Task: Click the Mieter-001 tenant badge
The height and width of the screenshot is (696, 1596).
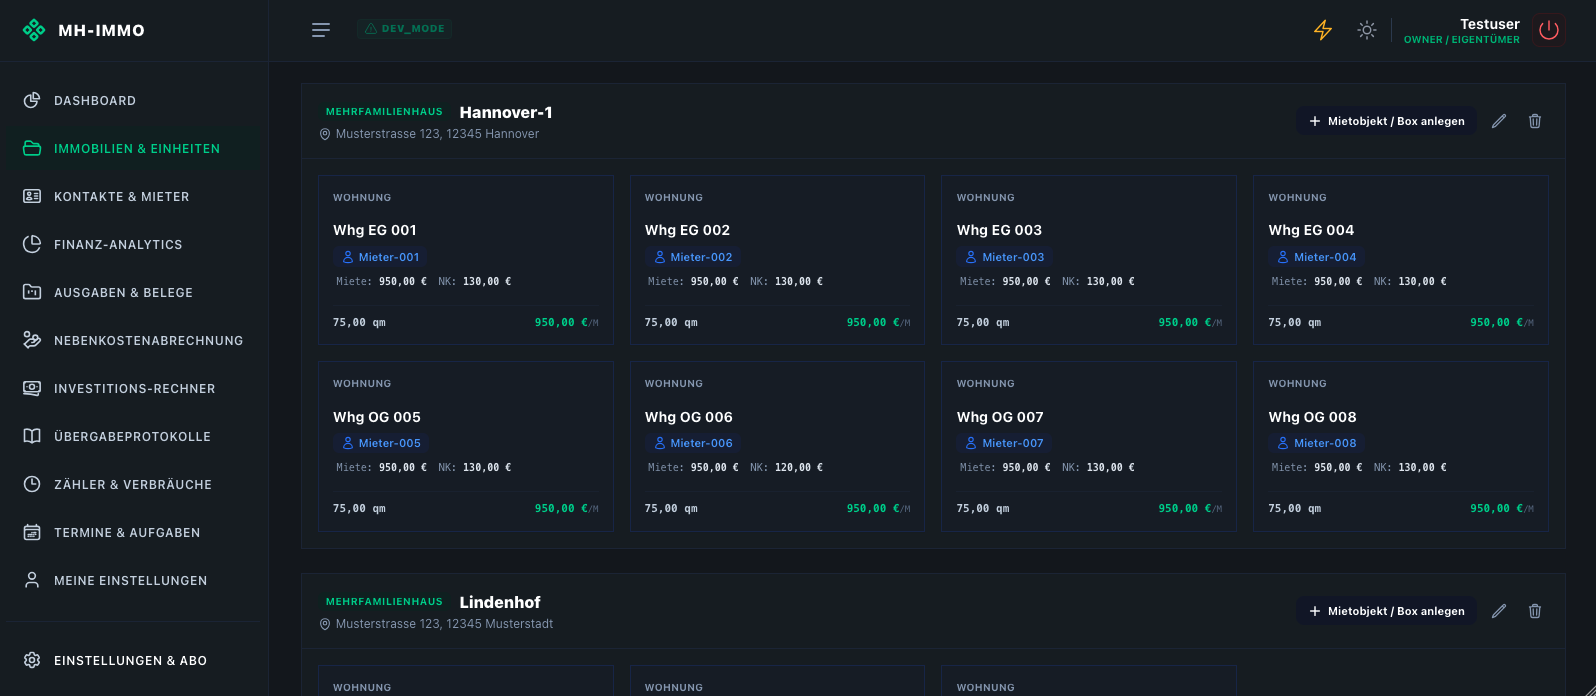Action: tap(381, 257)
